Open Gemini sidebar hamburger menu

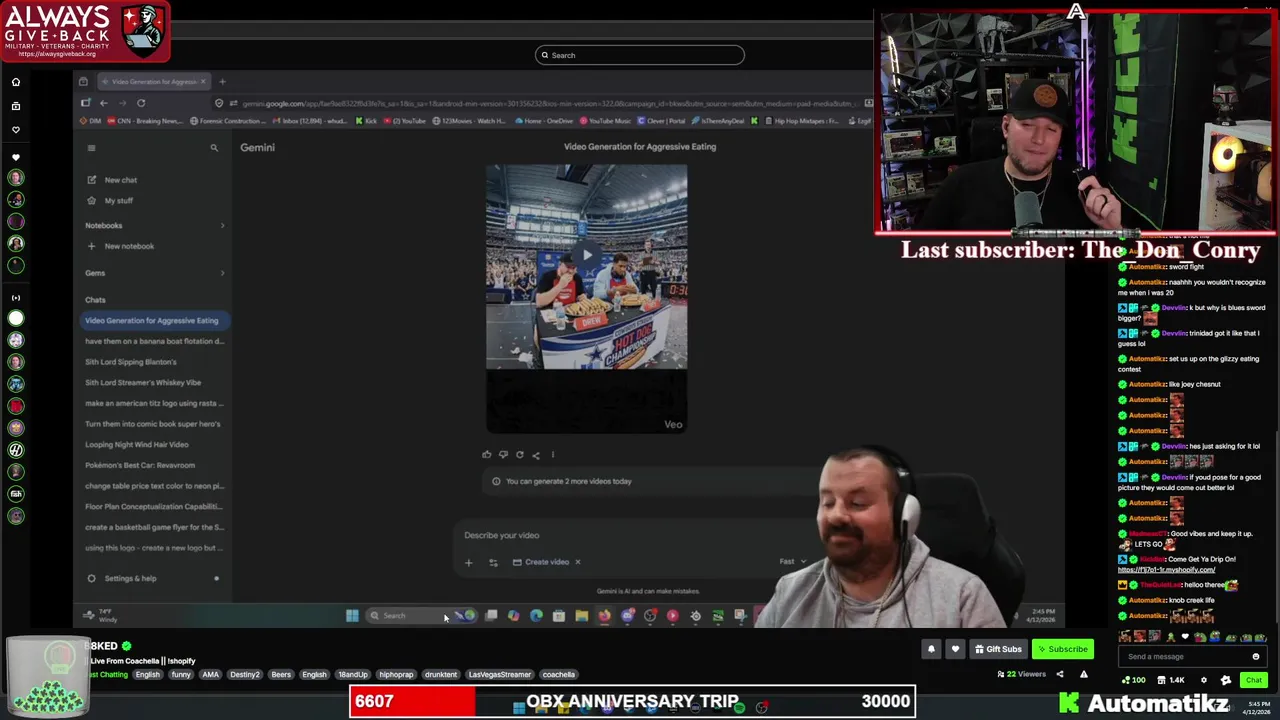coord(91,148)
